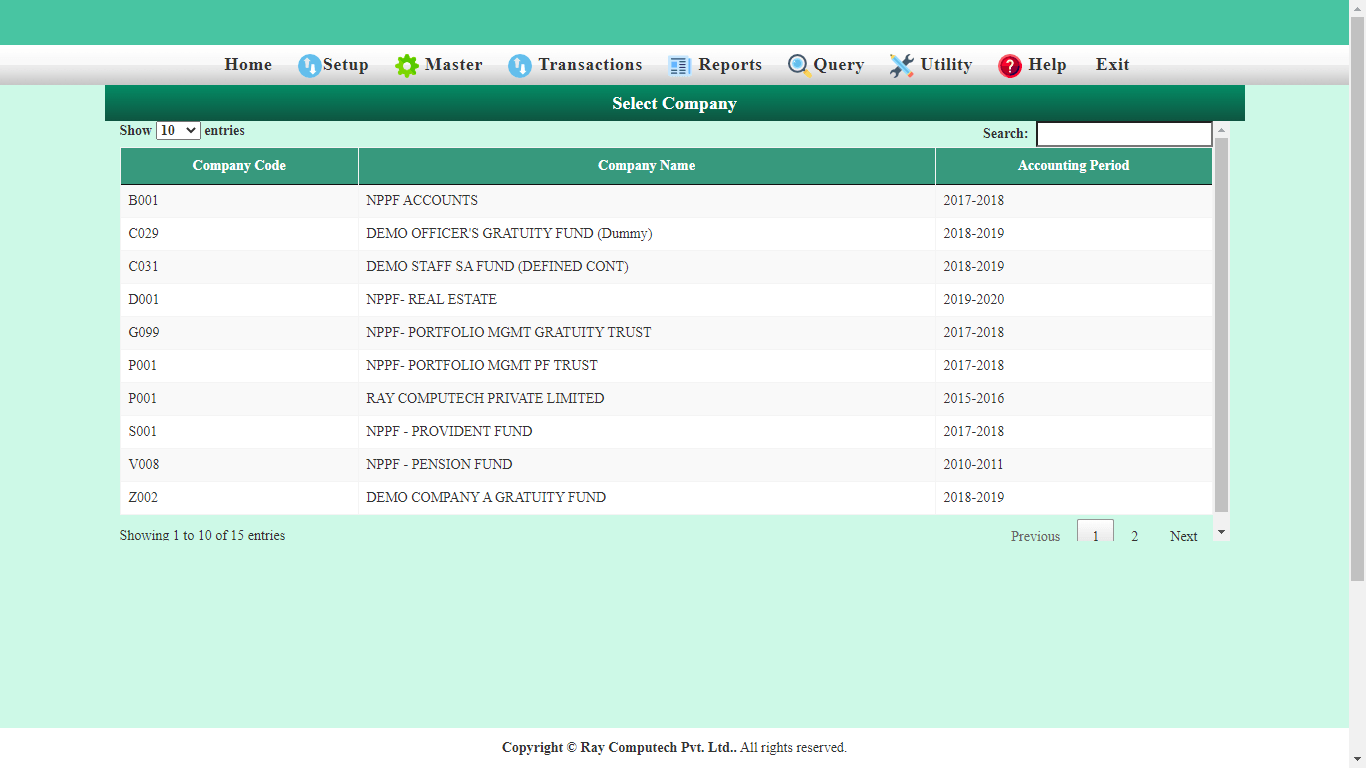The image size is (1366, 768).
Task: Click the red Help question icon
Action: pyautogui.click(x=1010, y=66)
